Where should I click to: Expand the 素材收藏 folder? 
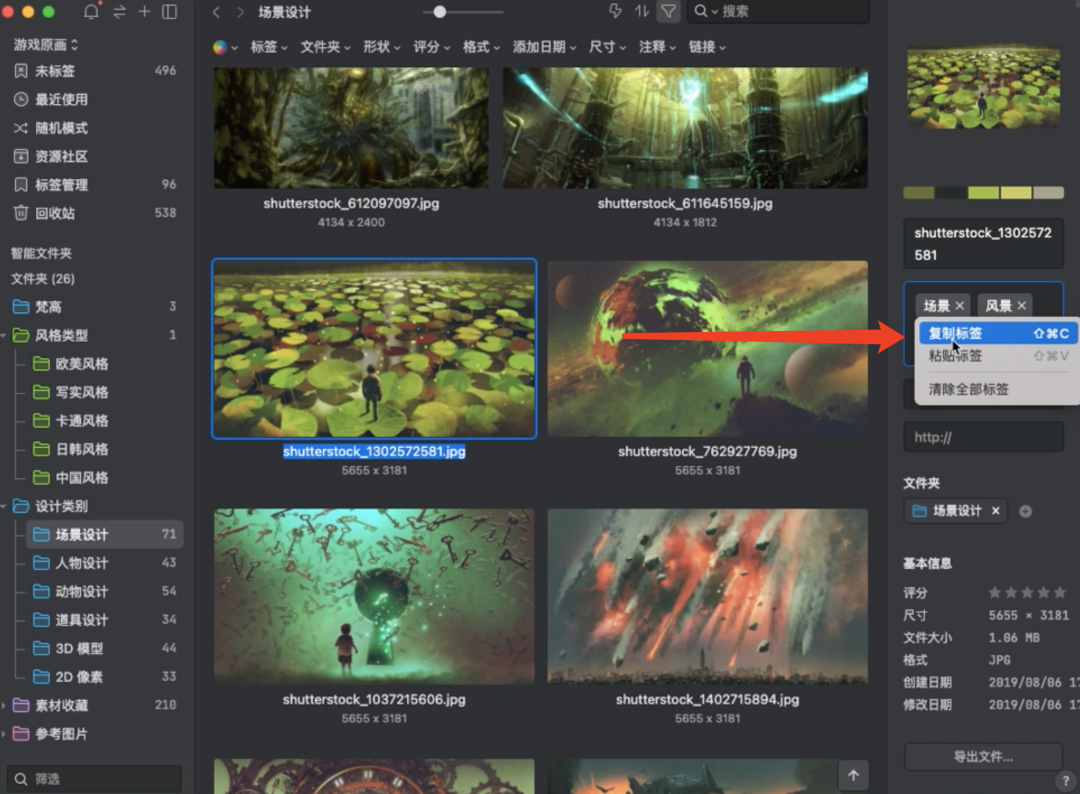pyautogui.click(x=7, y=705)
